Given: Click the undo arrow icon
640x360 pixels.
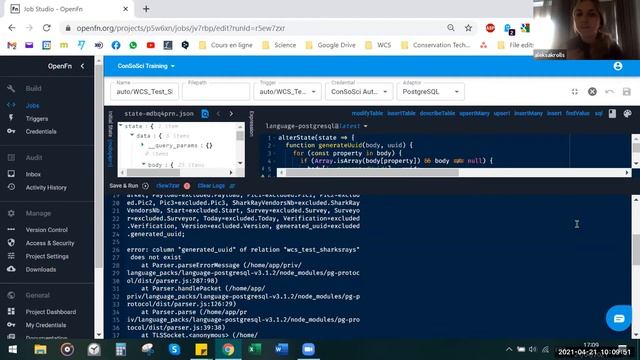Looking at the screenshot, I should (x=609, y=92).
